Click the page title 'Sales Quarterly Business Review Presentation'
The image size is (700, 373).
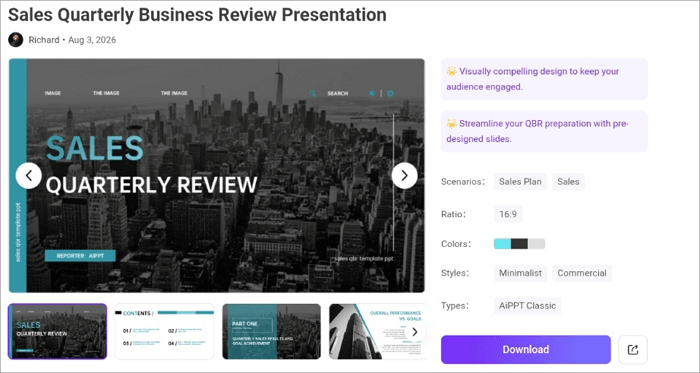197,15
